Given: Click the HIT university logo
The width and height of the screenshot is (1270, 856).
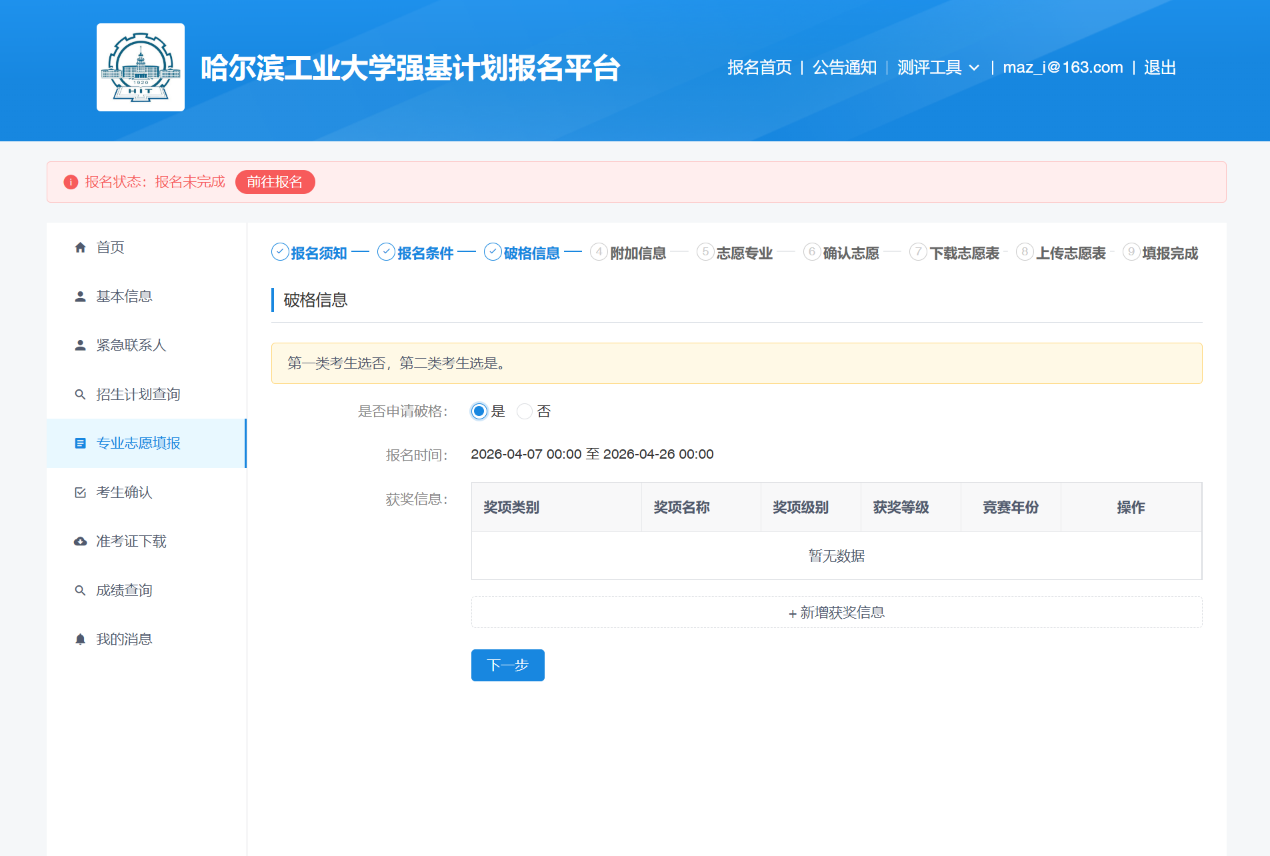Looking at the screenshot, I should click(140, 67).
